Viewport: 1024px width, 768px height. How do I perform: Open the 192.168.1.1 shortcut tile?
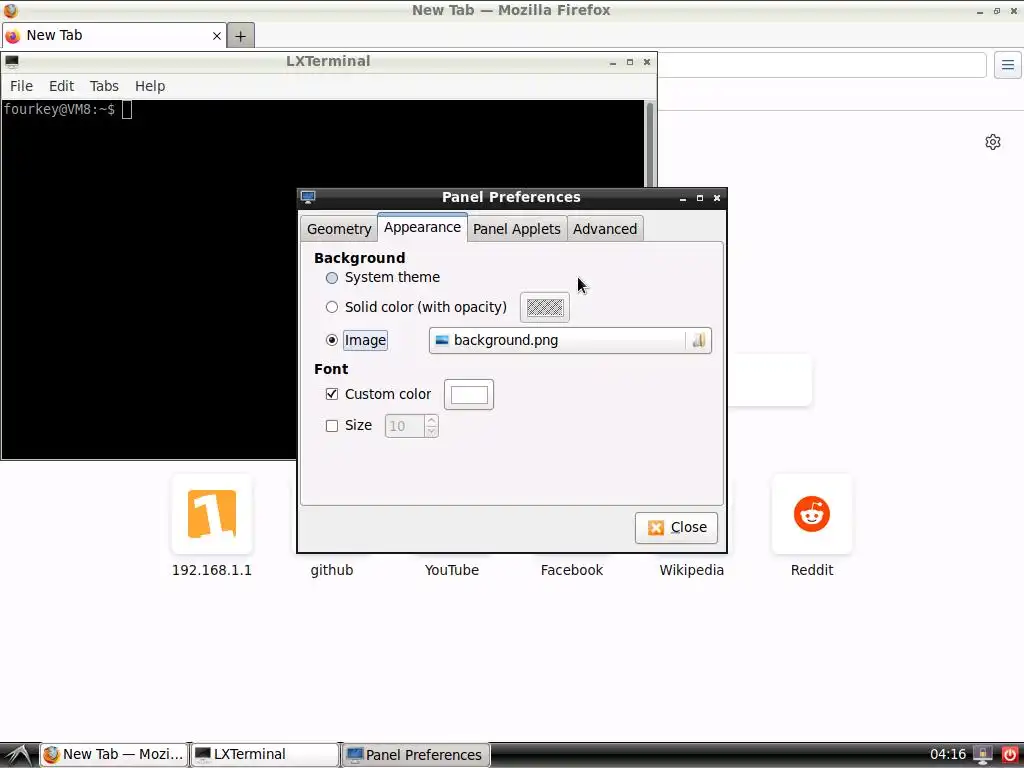(212, 515)
